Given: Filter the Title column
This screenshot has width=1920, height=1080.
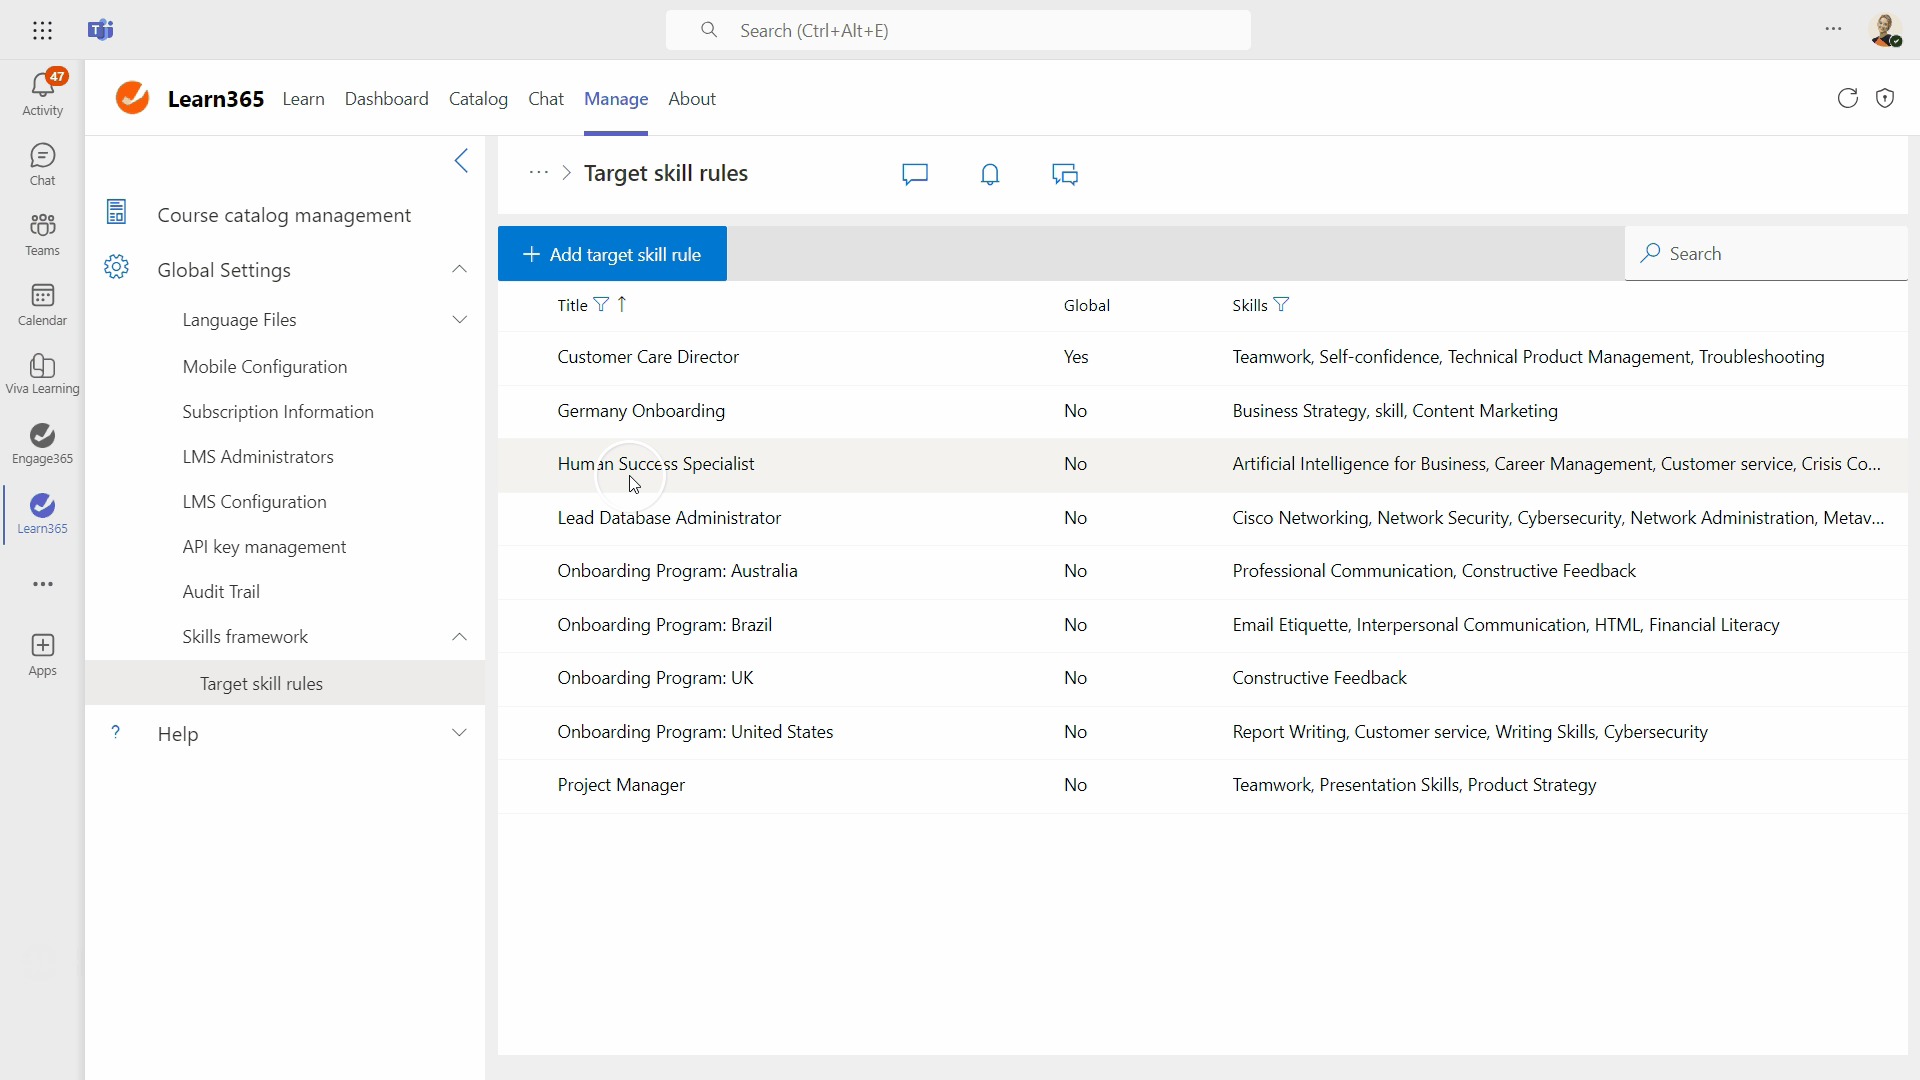Looking at the screenshot, I should (601, 304).
